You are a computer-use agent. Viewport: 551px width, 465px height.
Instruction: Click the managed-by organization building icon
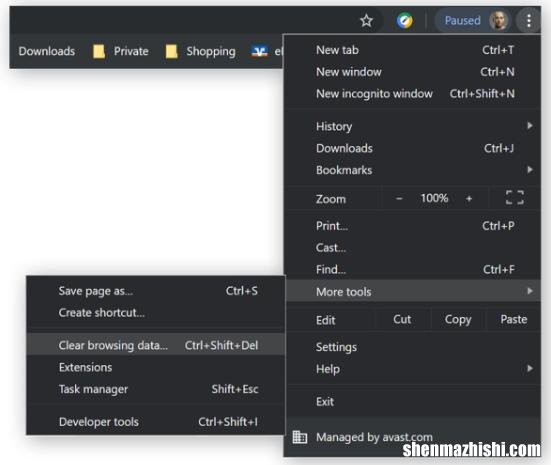(x=300, y=437)
